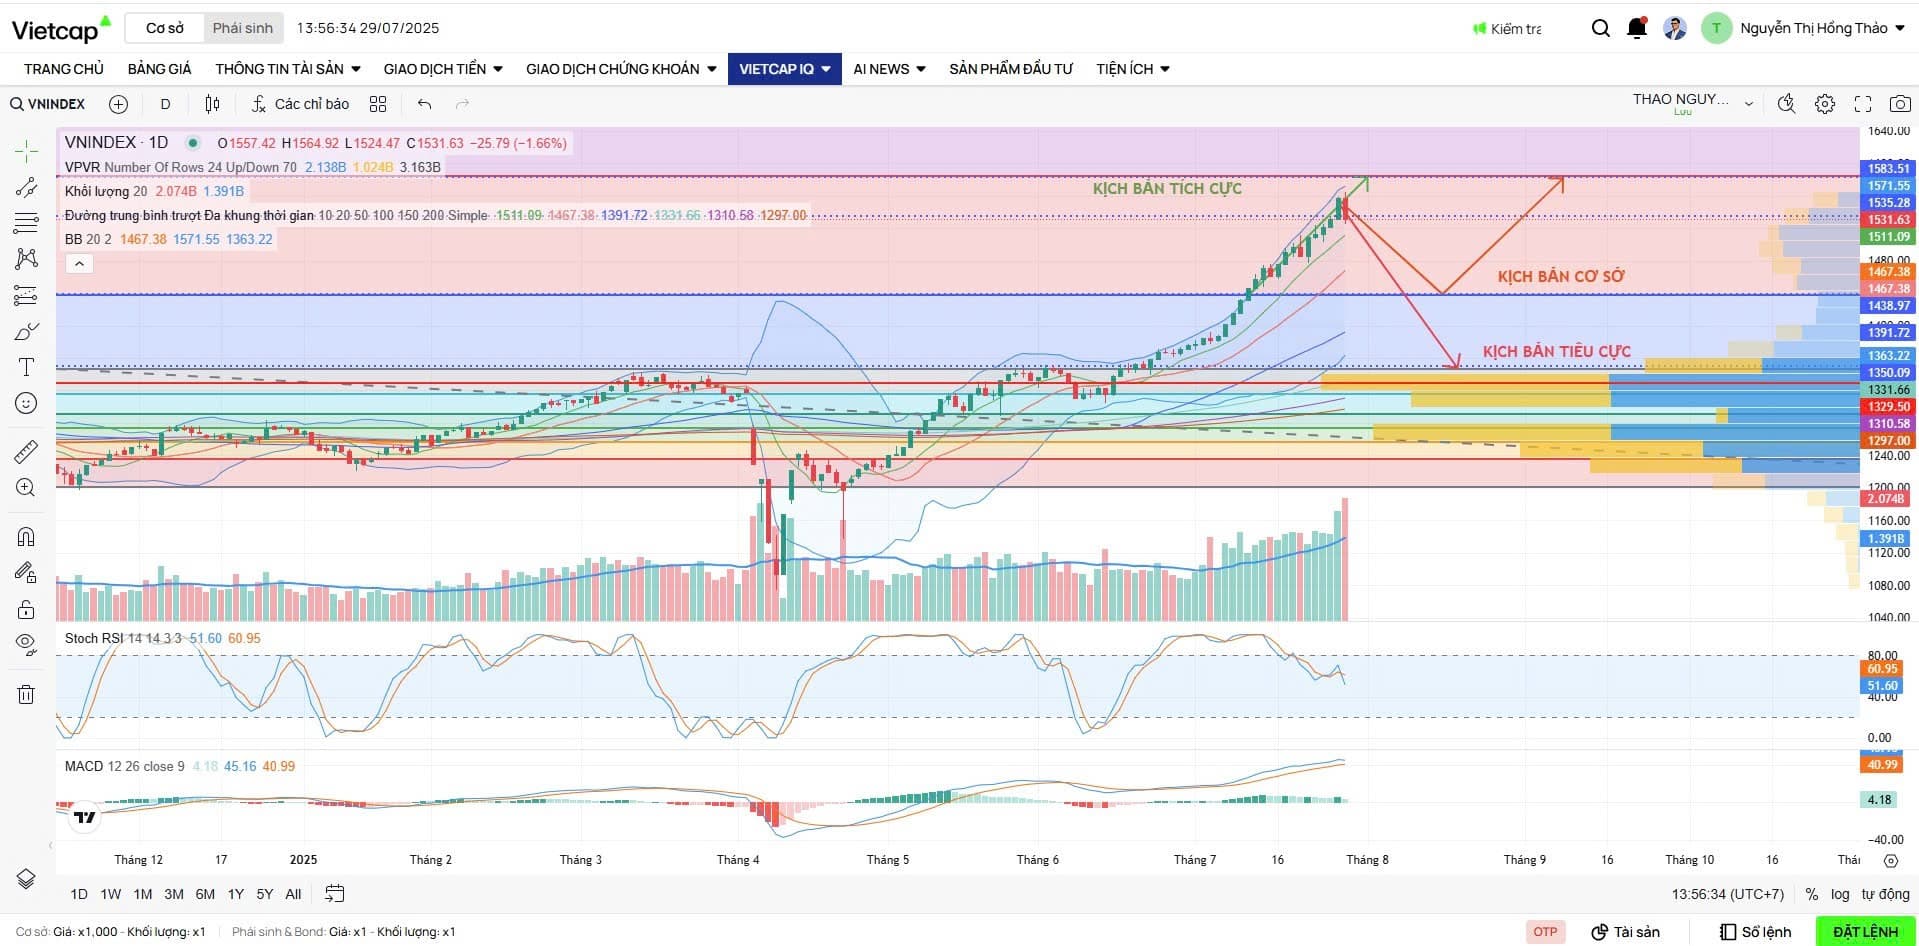Open the Các chỉ báo indicators dialog

300,104
